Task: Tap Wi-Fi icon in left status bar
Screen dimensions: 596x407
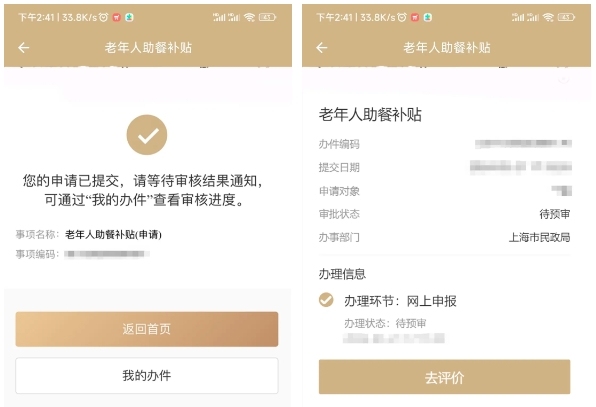Action: (x=249, y=17)
